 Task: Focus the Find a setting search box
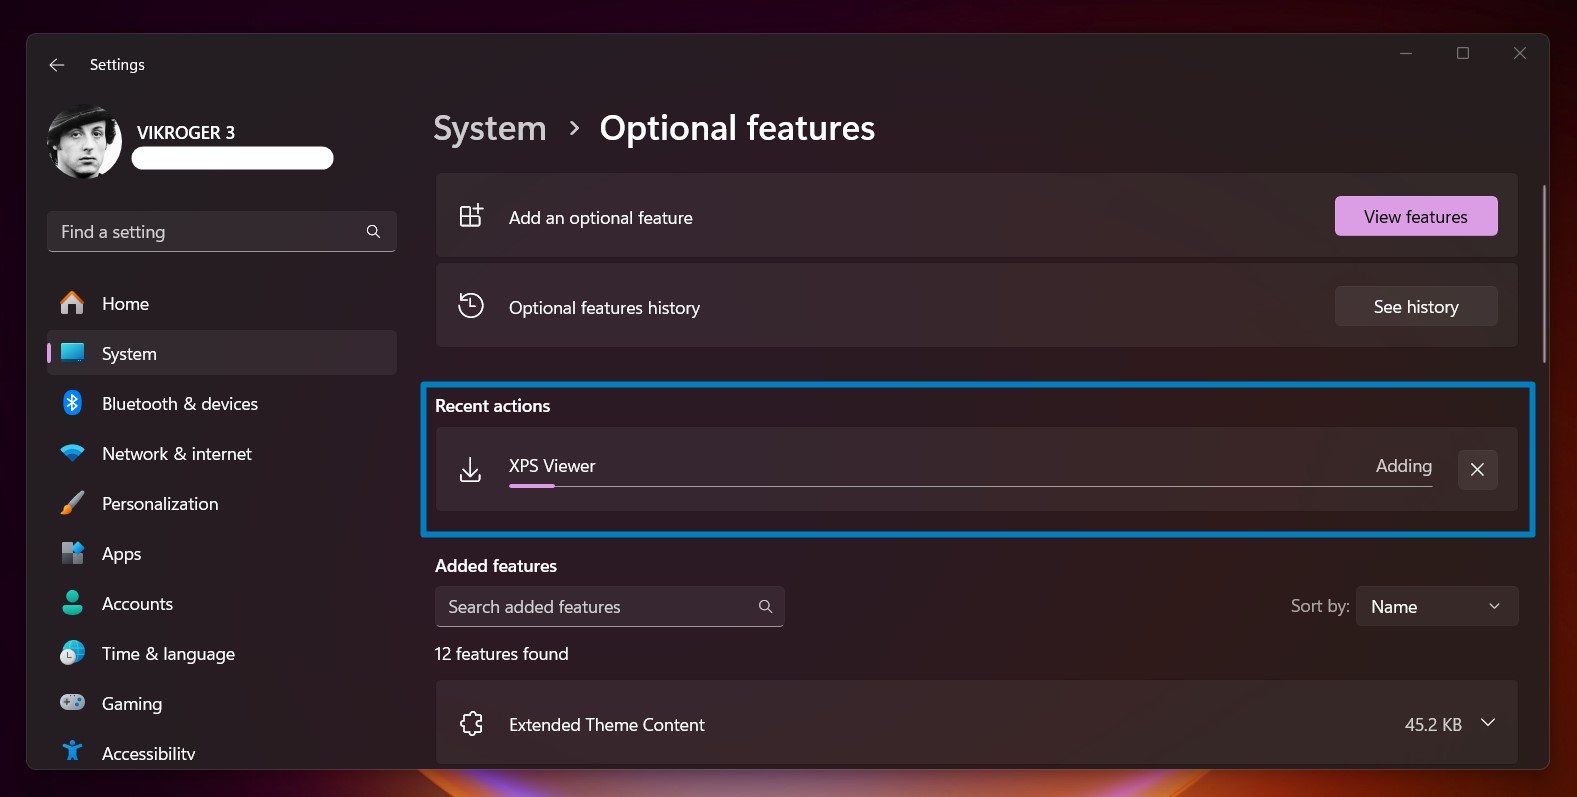point(222,232)
